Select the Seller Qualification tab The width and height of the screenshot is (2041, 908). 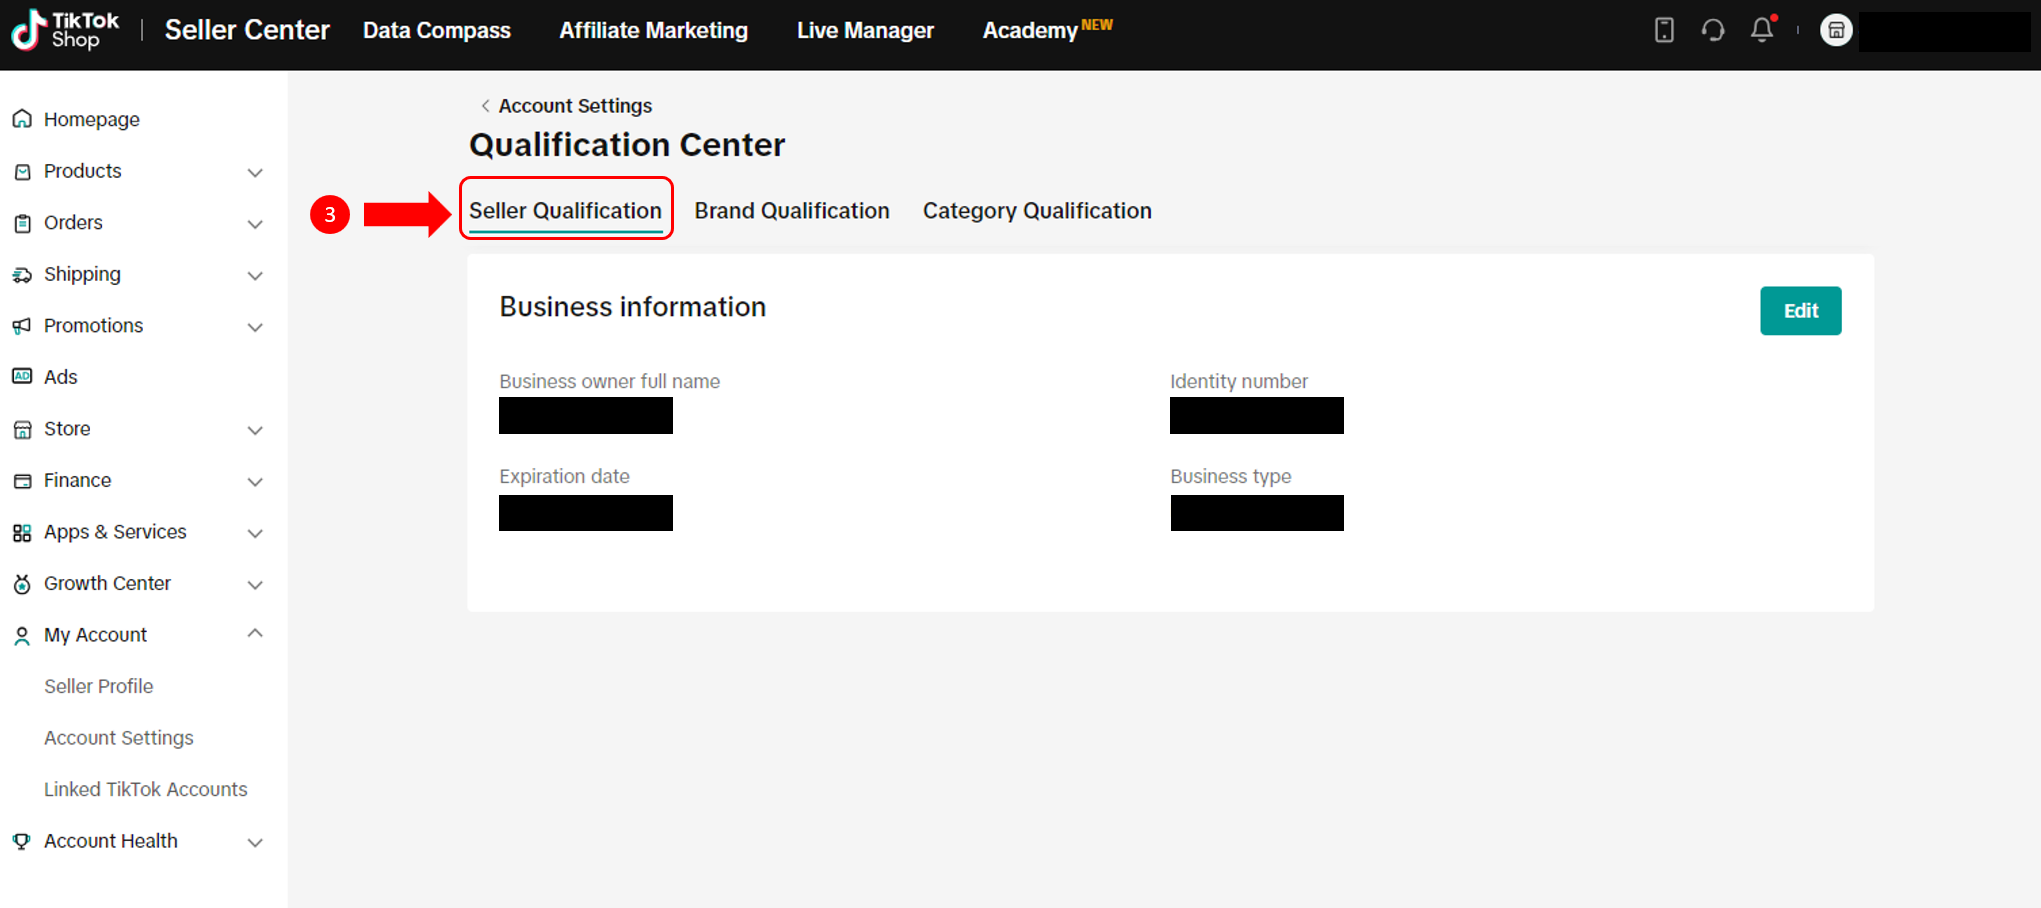click(x=565, y=211)
